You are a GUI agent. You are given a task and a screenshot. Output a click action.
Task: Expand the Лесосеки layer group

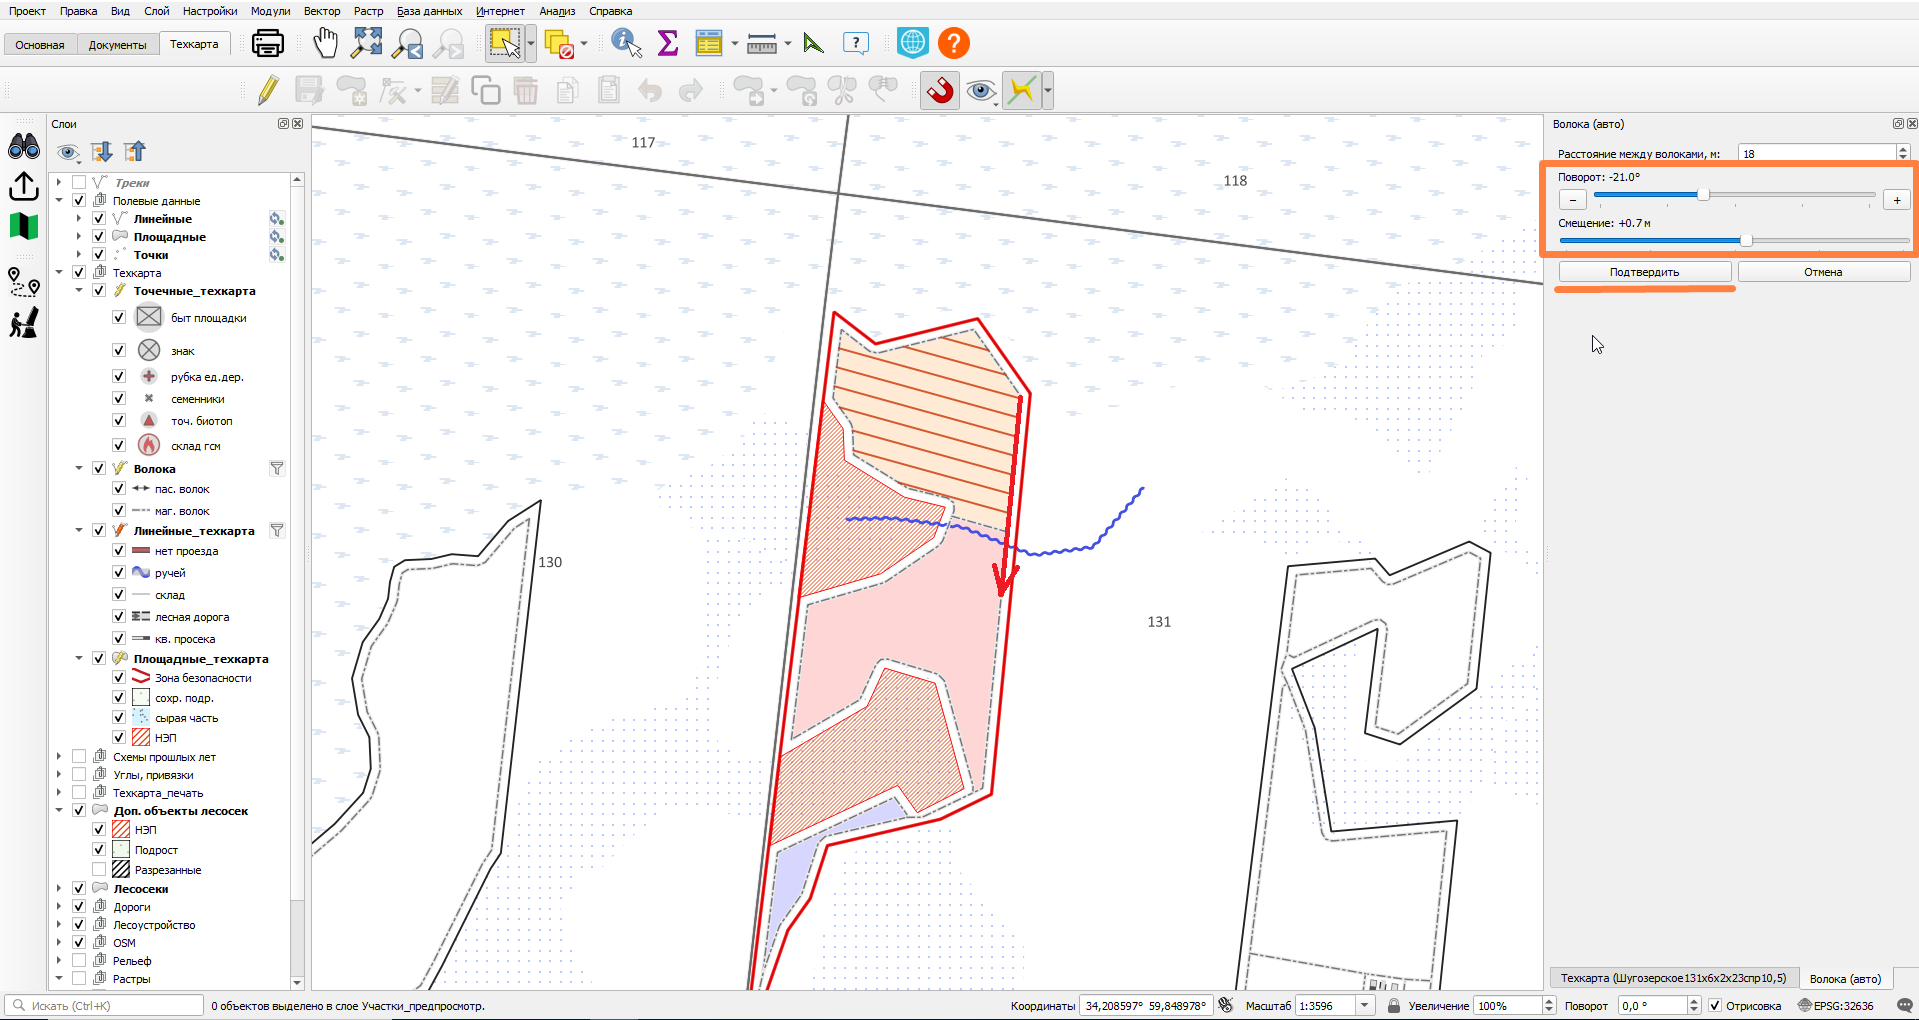[59, 888]
